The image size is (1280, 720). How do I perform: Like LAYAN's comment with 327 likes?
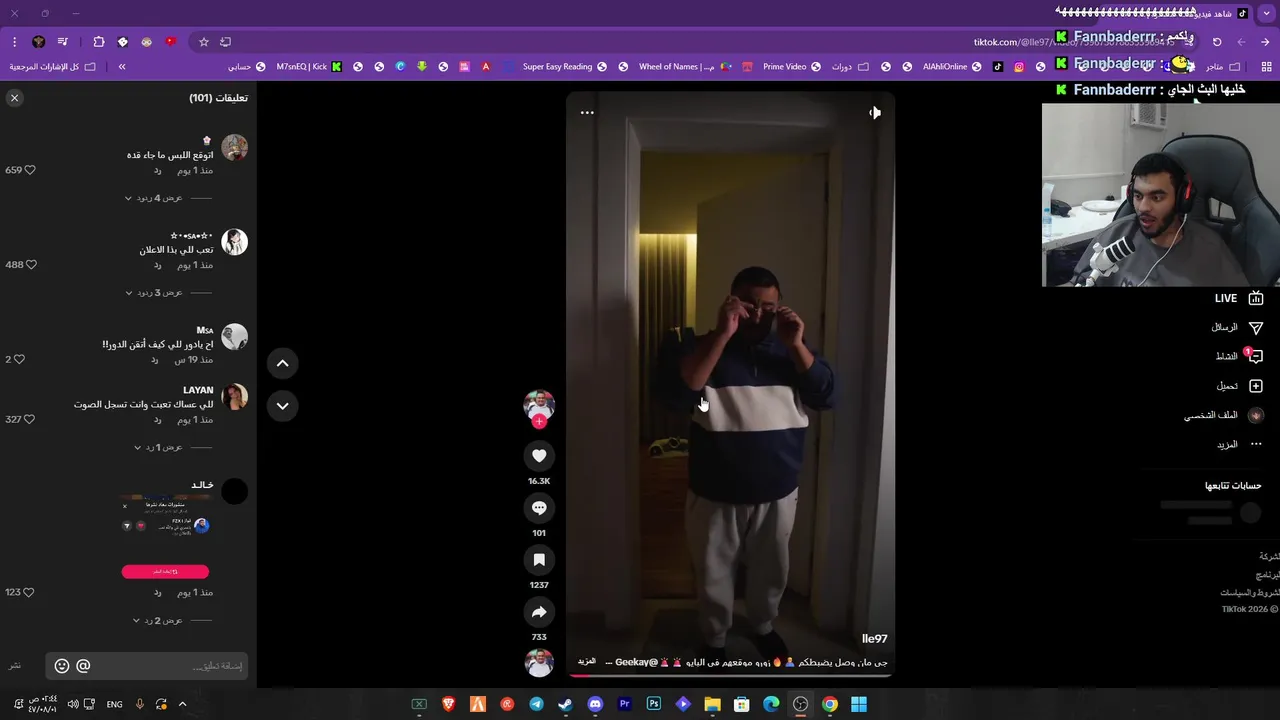(30, 419)
